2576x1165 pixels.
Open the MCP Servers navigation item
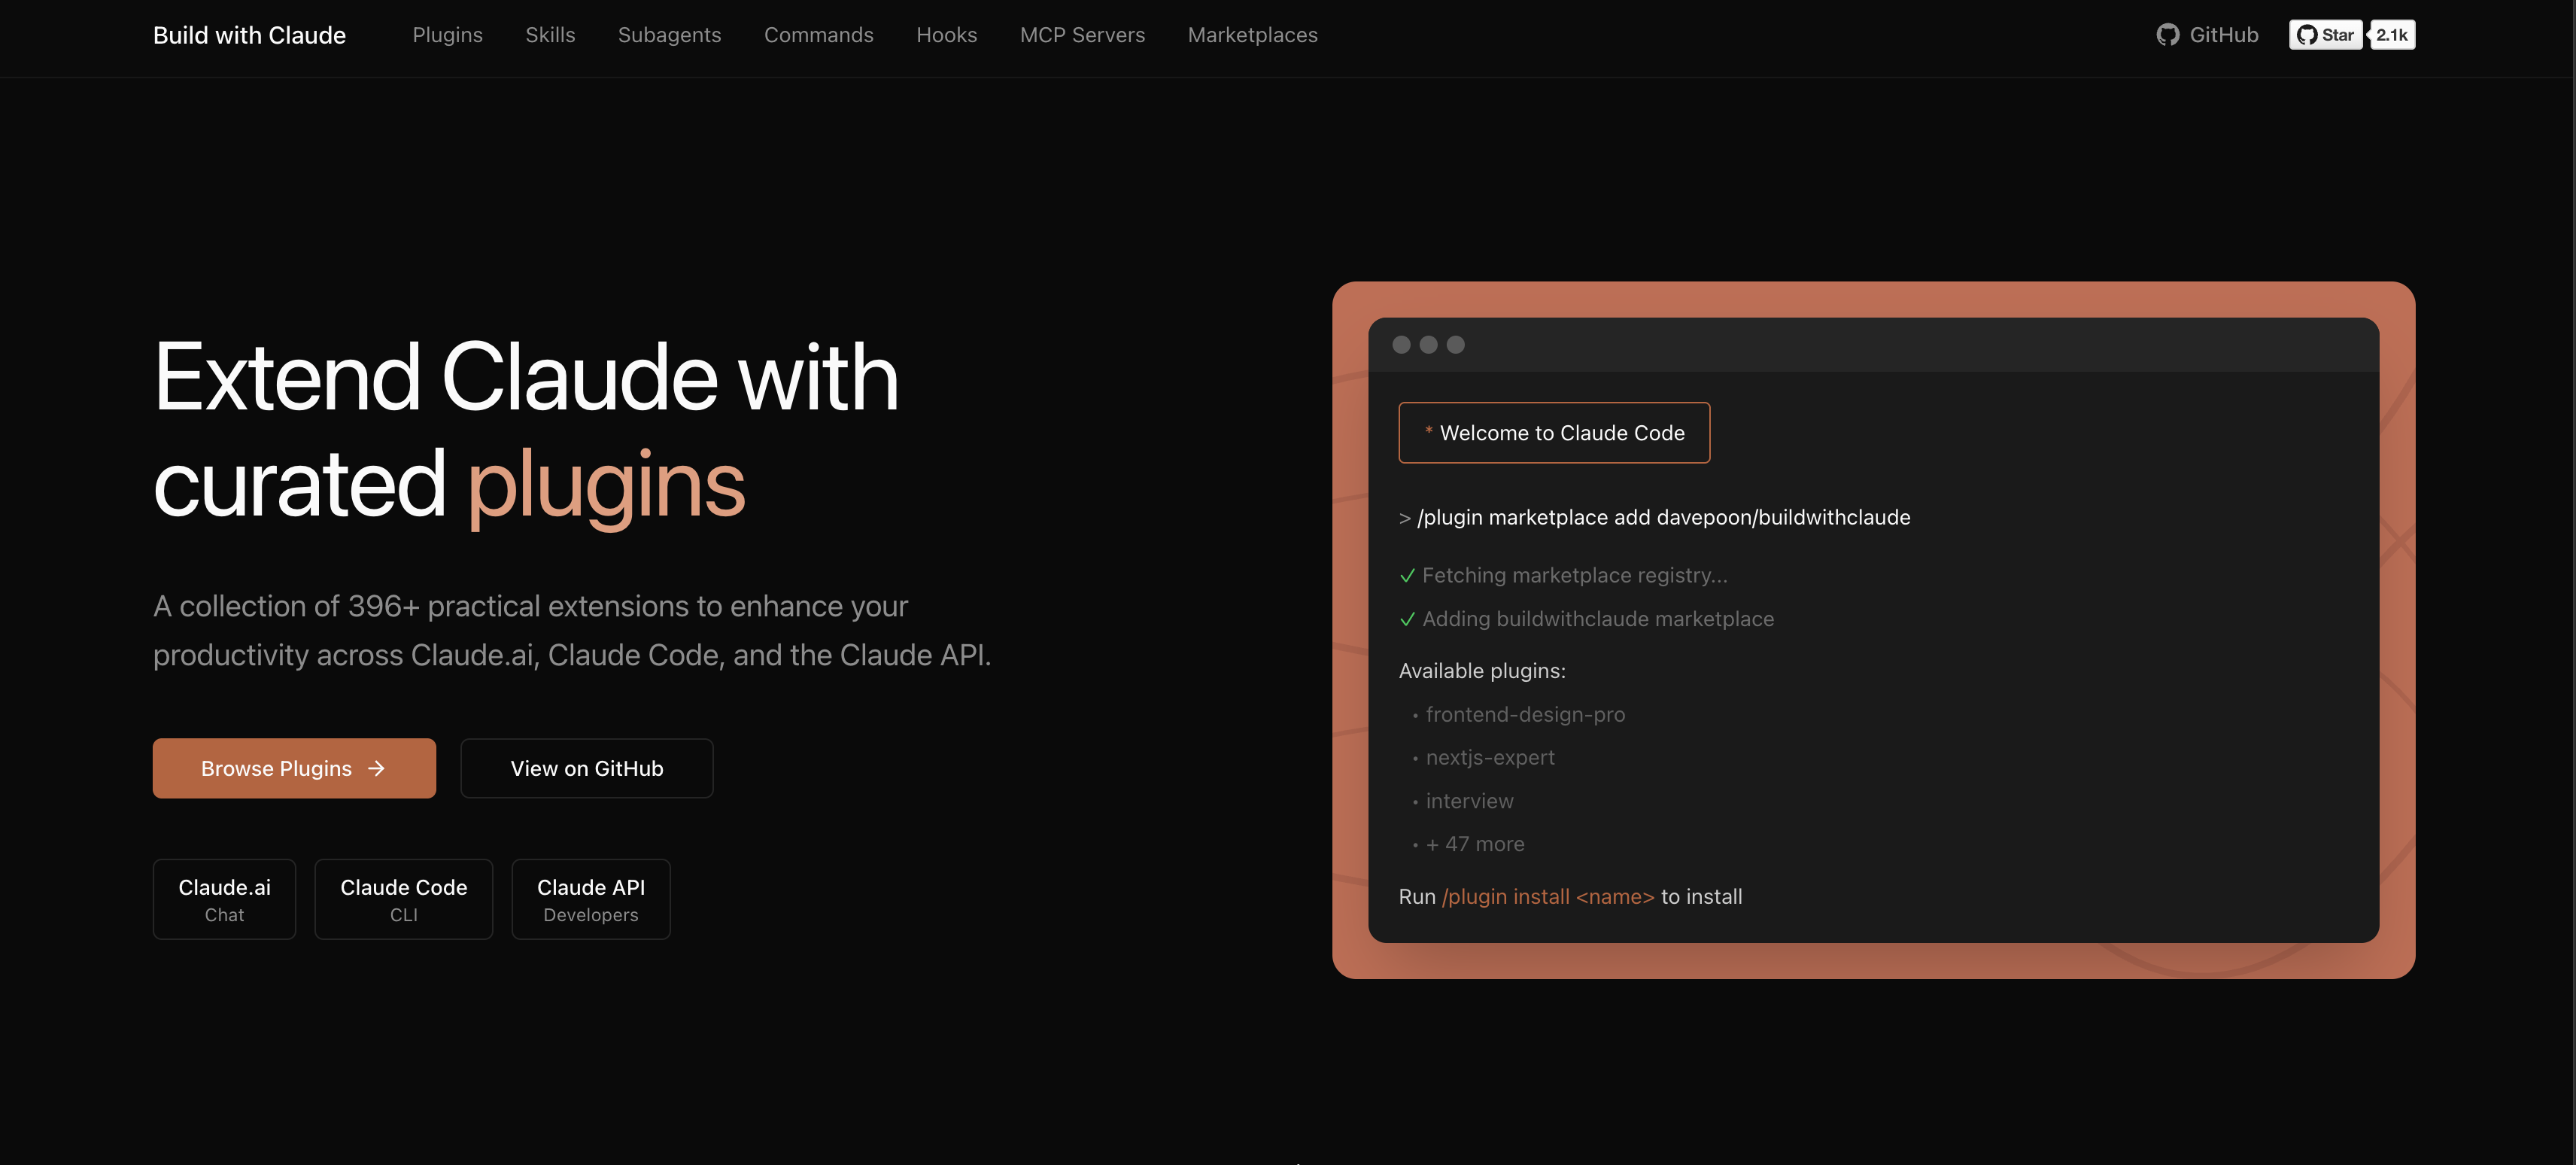pyautogui.click(x=1082, y=34)
